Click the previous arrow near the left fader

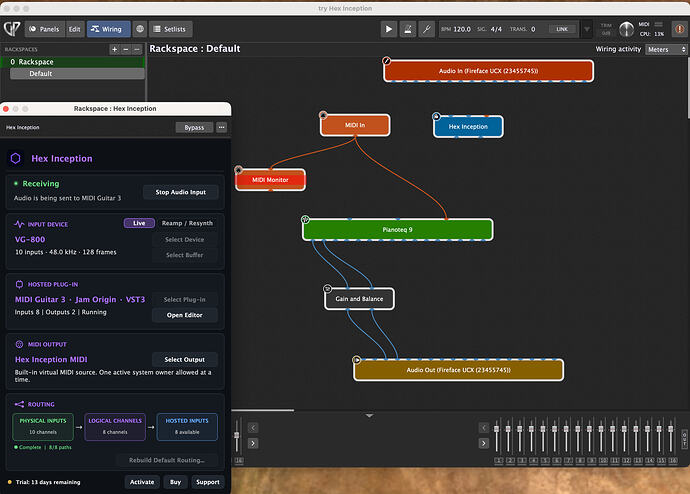[253, 428]
